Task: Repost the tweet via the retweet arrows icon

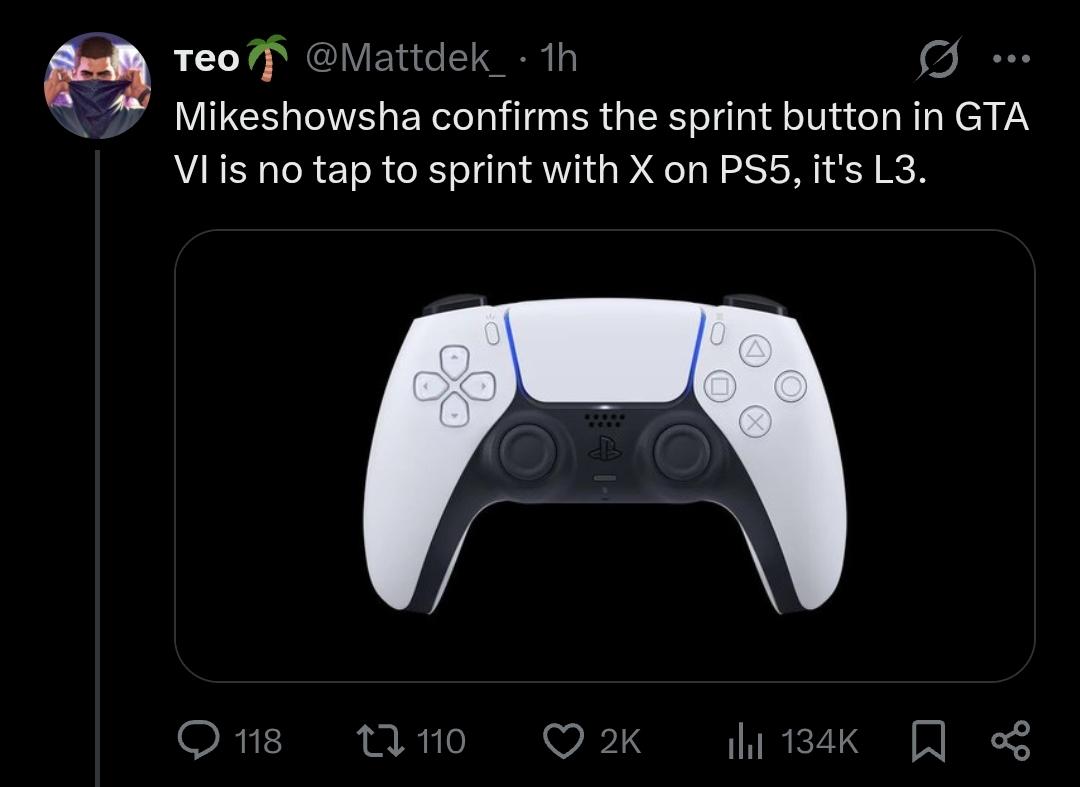Action: point(380,741)
